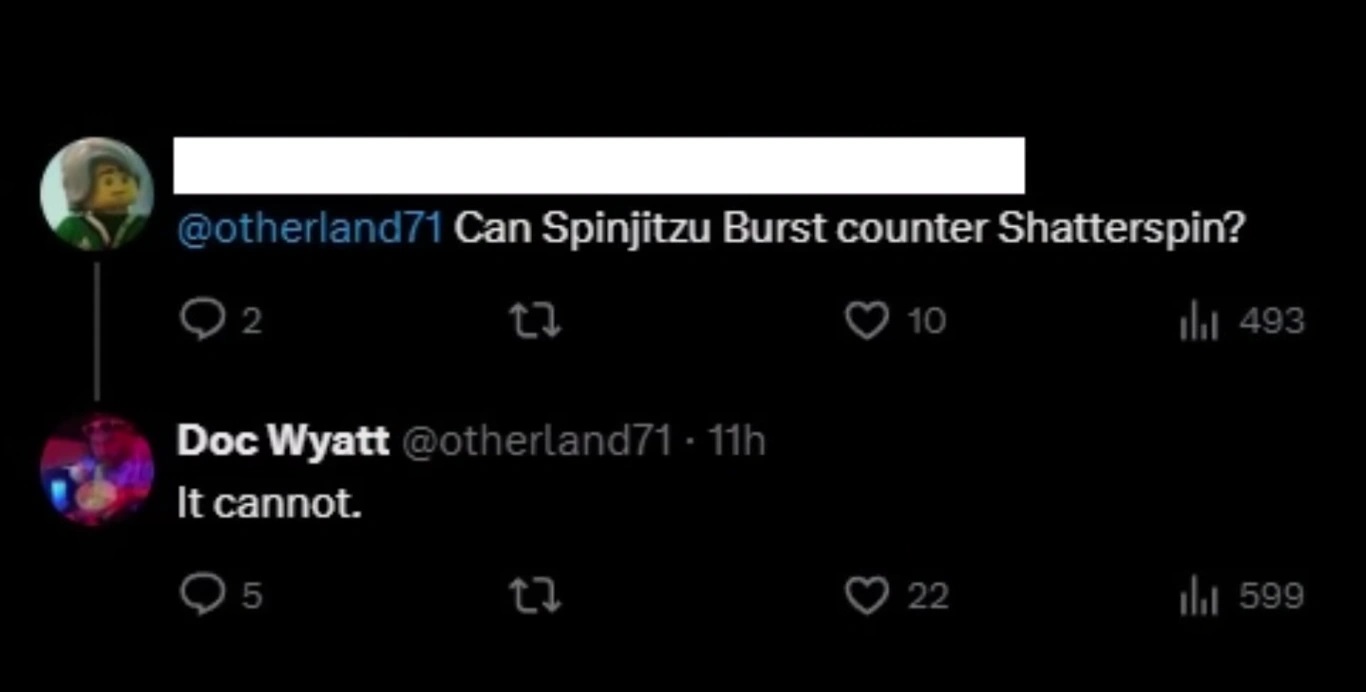Viewport: 1366px width, 692px height.
Task: Click the "Can Spinjitzu Burst counter Shatterspin?" text
Action: pyautogui.click(x=850, y=229)
